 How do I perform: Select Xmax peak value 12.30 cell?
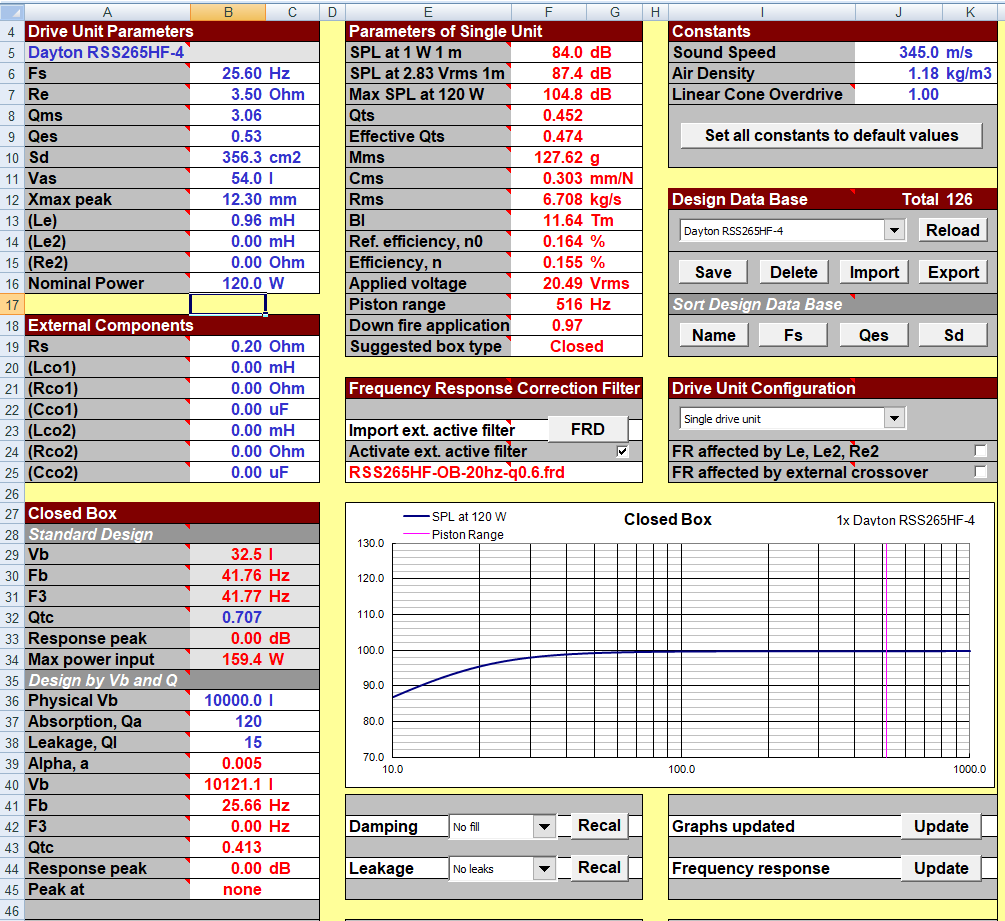(228, 199)
